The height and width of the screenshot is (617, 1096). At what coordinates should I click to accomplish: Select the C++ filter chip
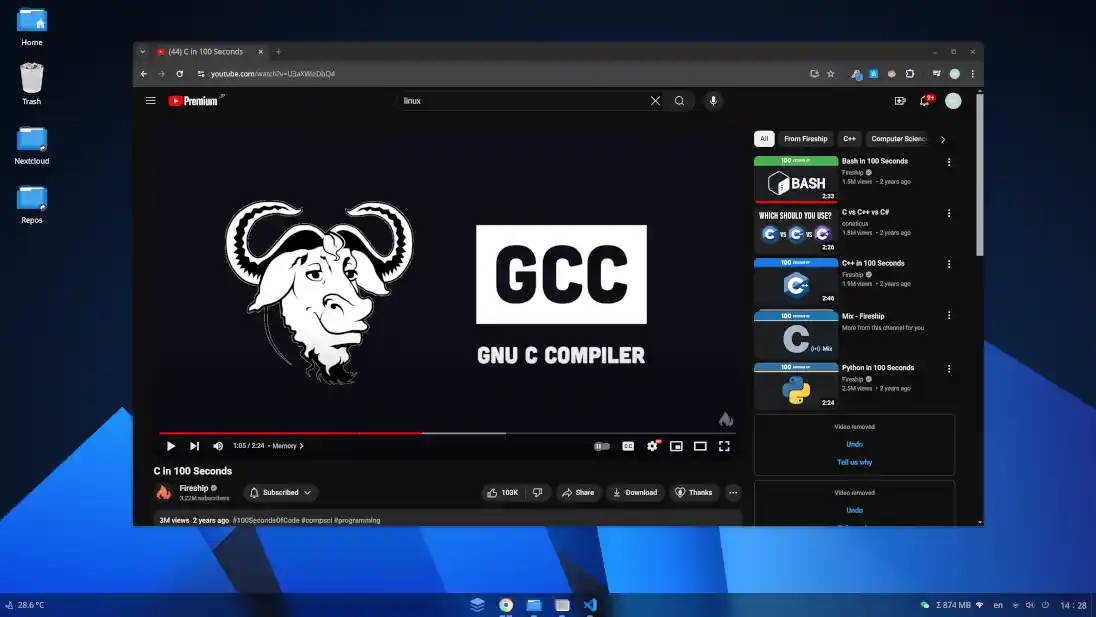[849, 139]
